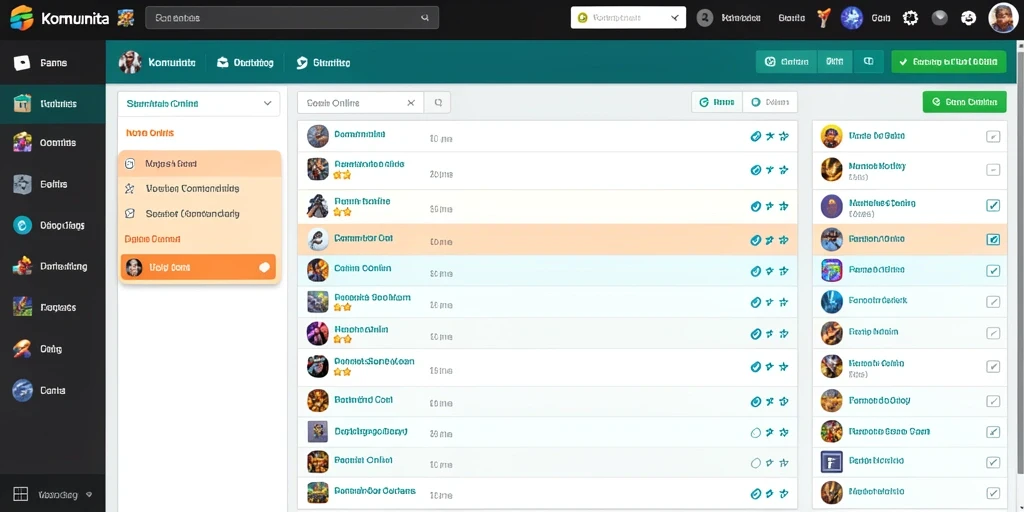
Task: Select the green and purple pixel sidebar item
Action: [x=53, y=307]
